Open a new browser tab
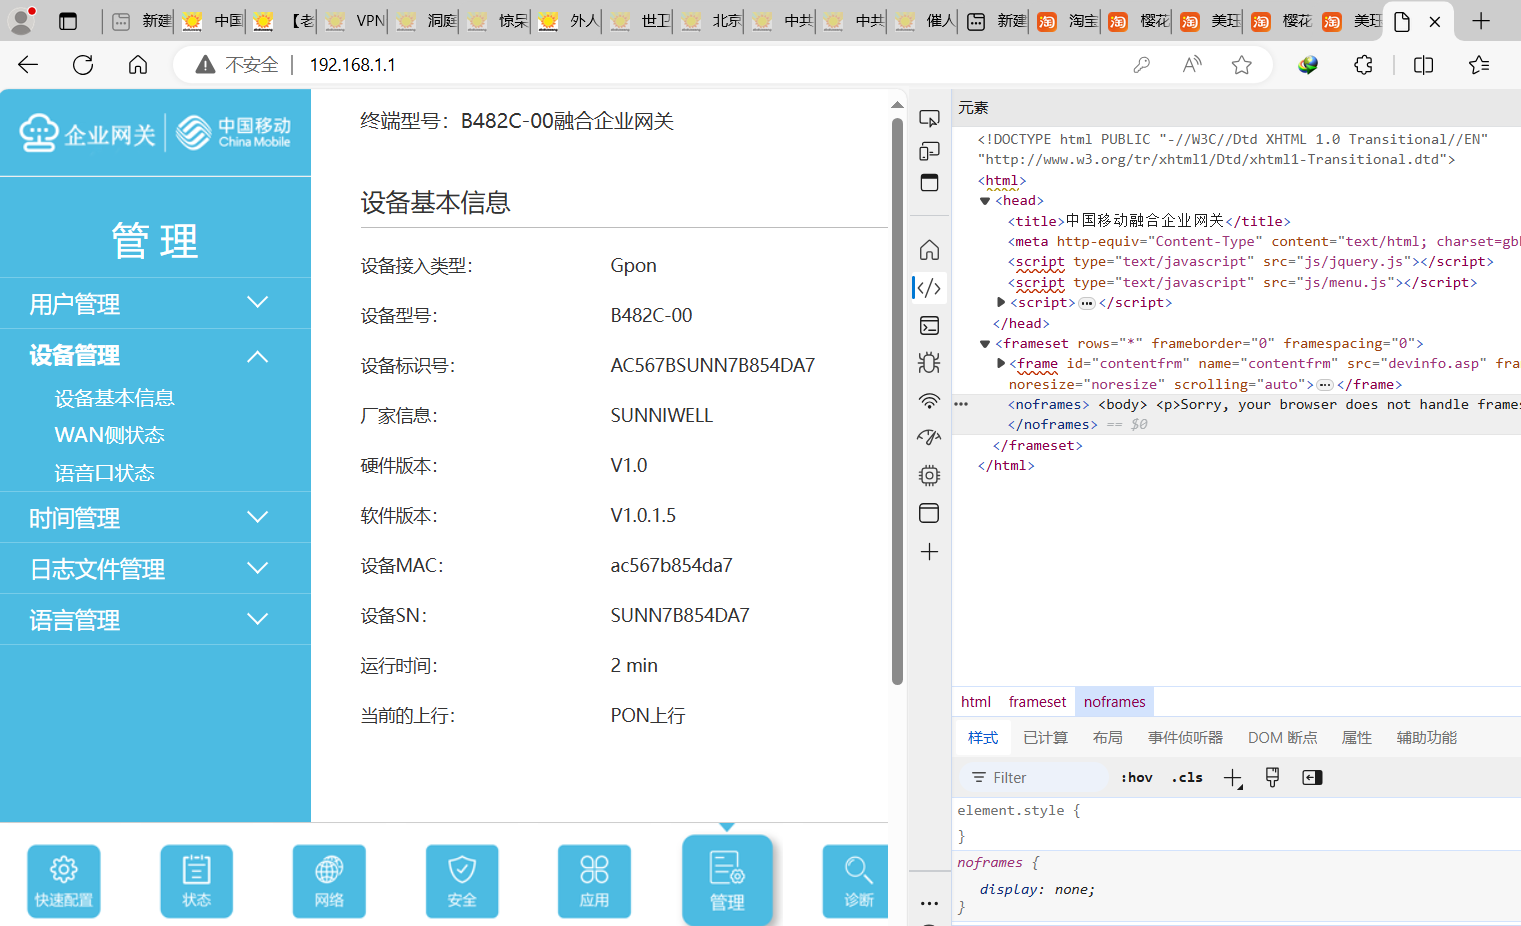The height and width of the screenshot is (926, 1521). tap(1481, 21)
